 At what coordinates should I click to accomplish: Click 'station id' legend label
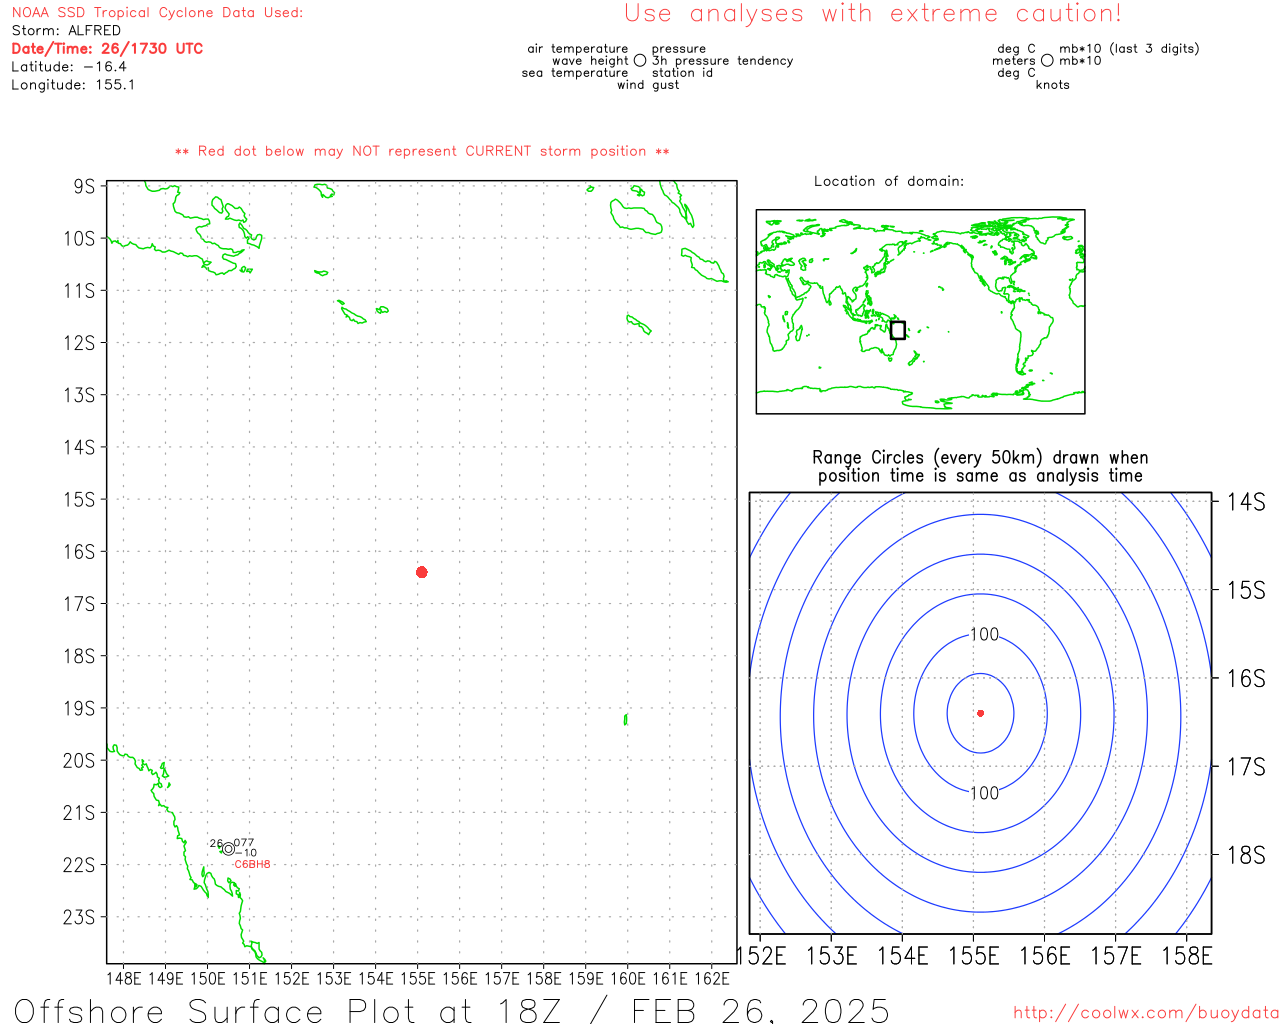coord(682,73)
